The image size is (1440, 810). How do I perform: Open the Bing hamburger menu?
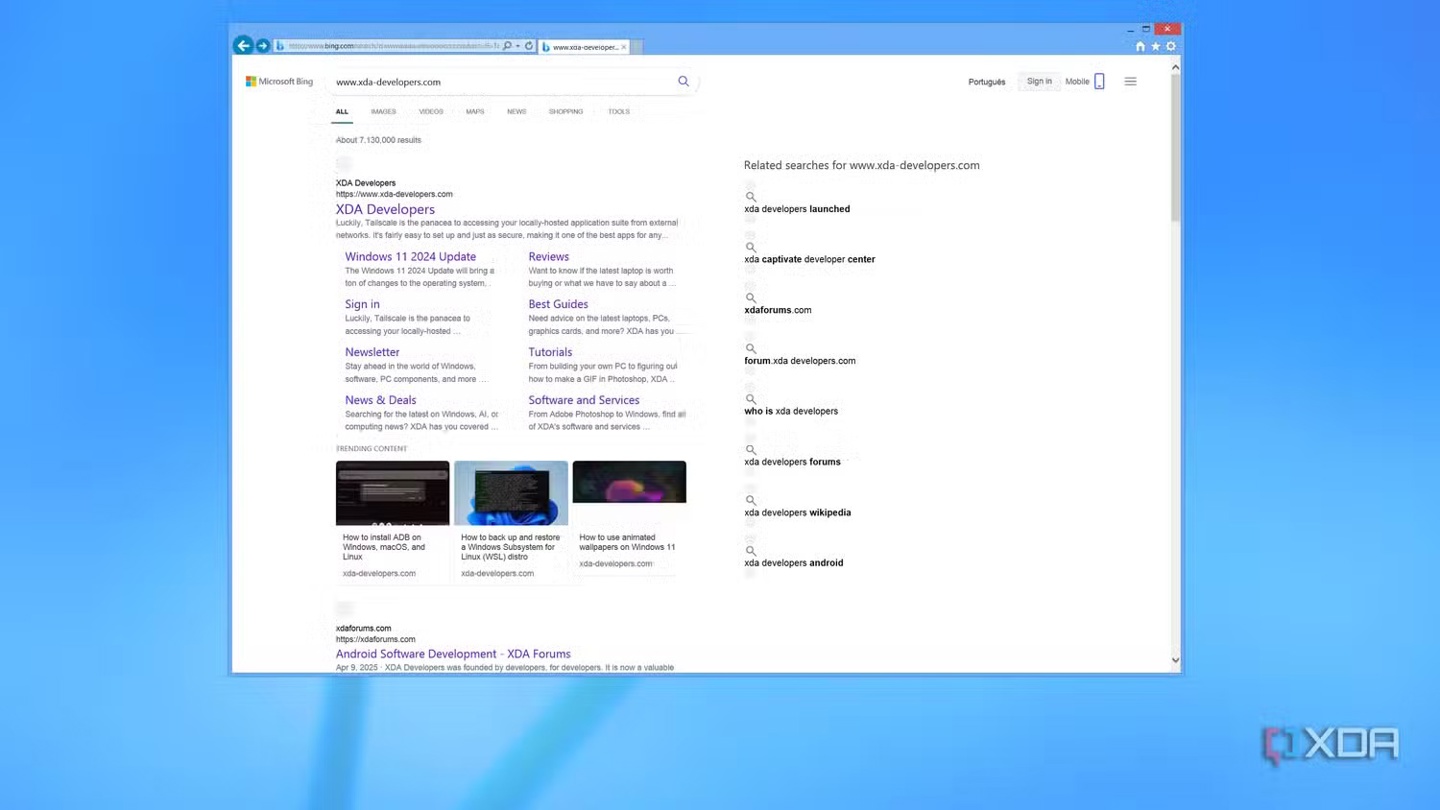pos(1130,82)
